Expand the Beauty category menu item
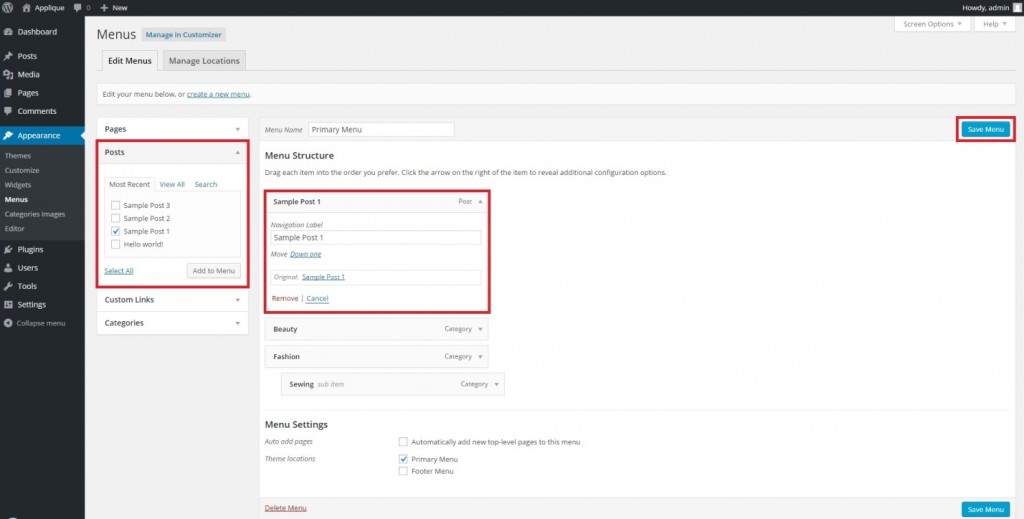 [x=480, y=329]
